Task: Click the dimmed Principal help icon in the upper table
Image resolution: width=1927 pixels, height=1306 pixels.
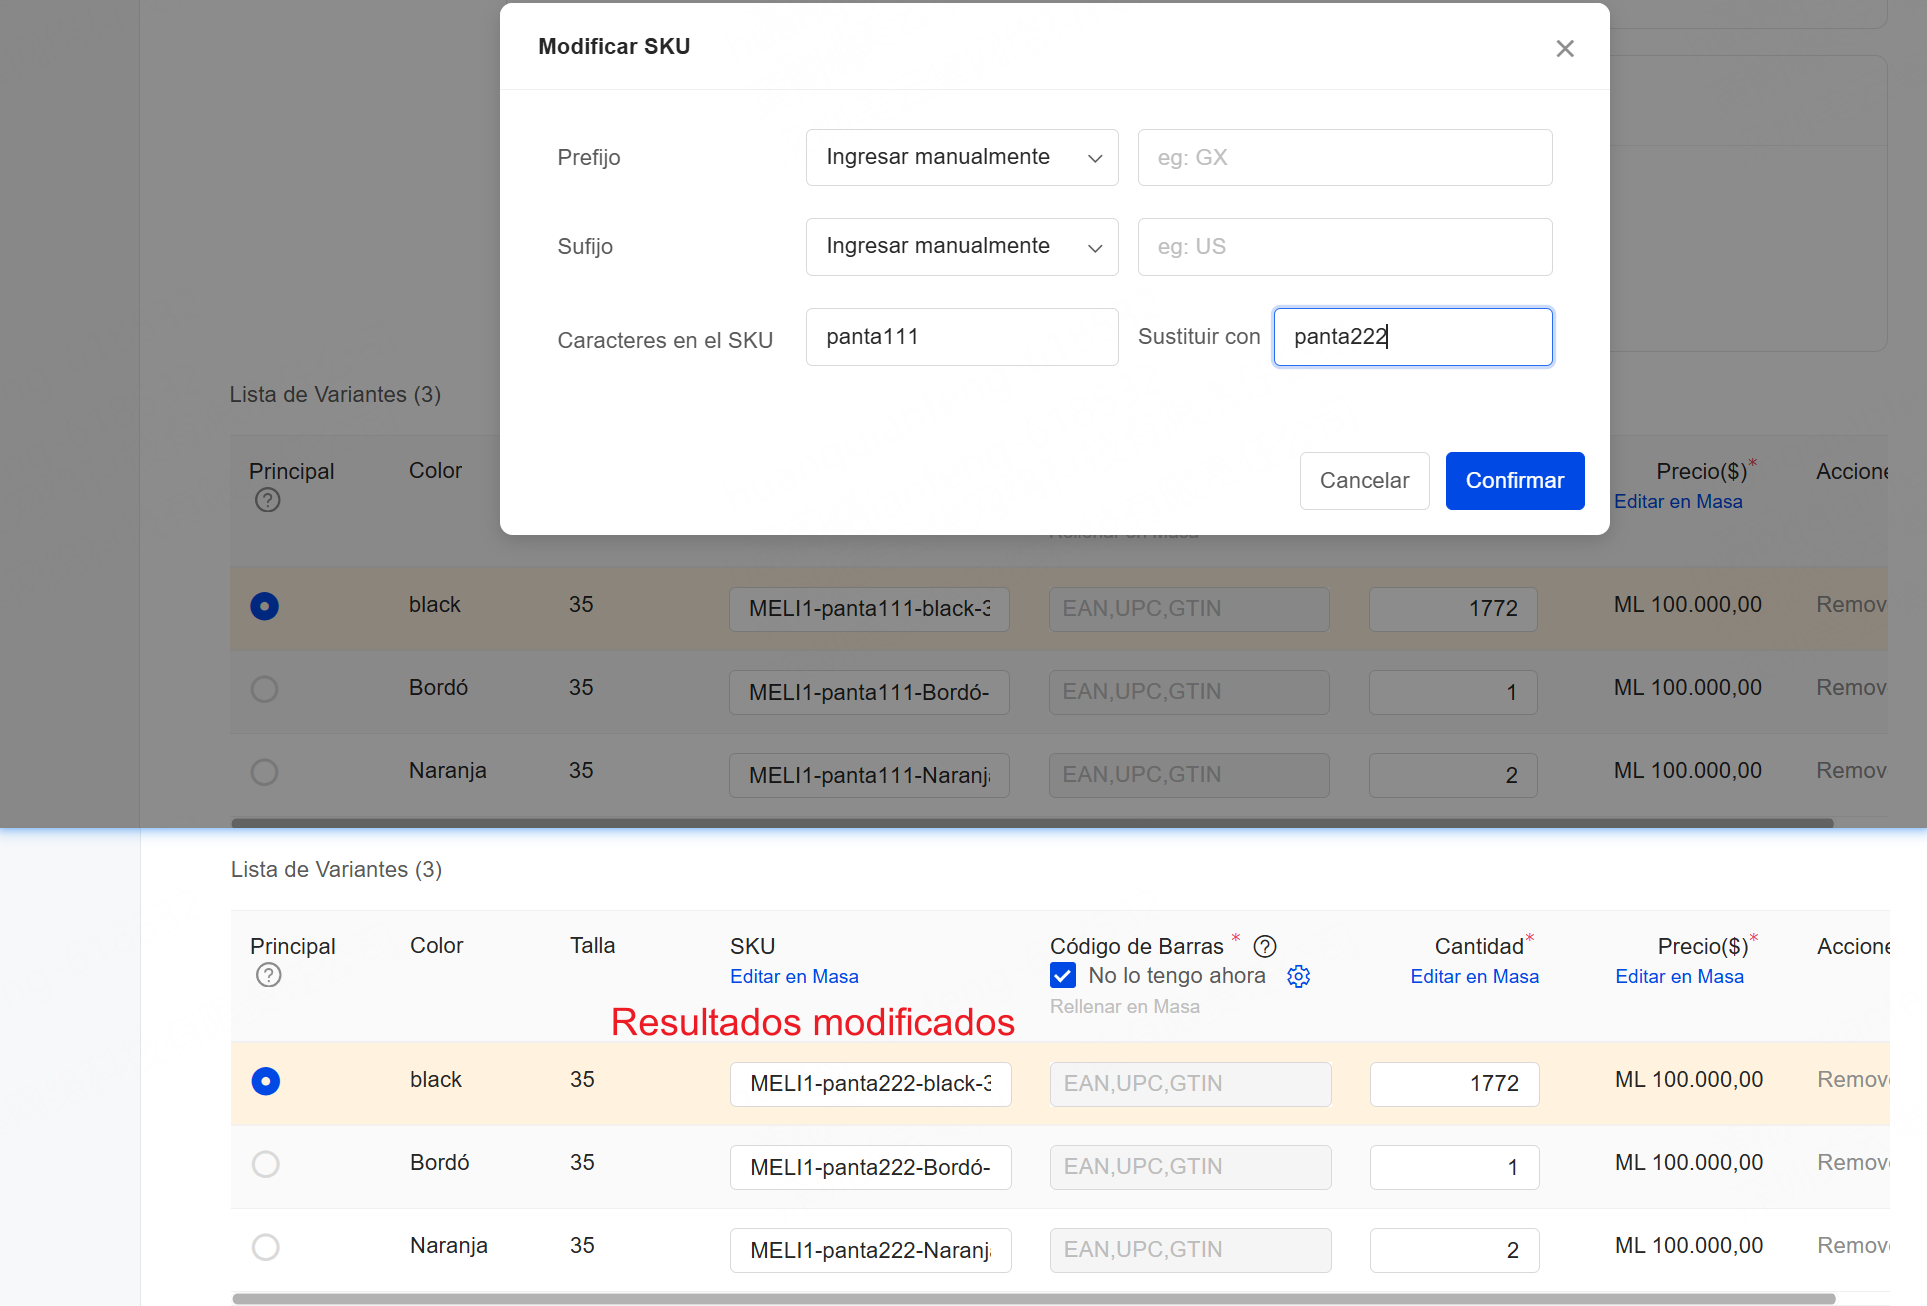Action: click(267, 500)
